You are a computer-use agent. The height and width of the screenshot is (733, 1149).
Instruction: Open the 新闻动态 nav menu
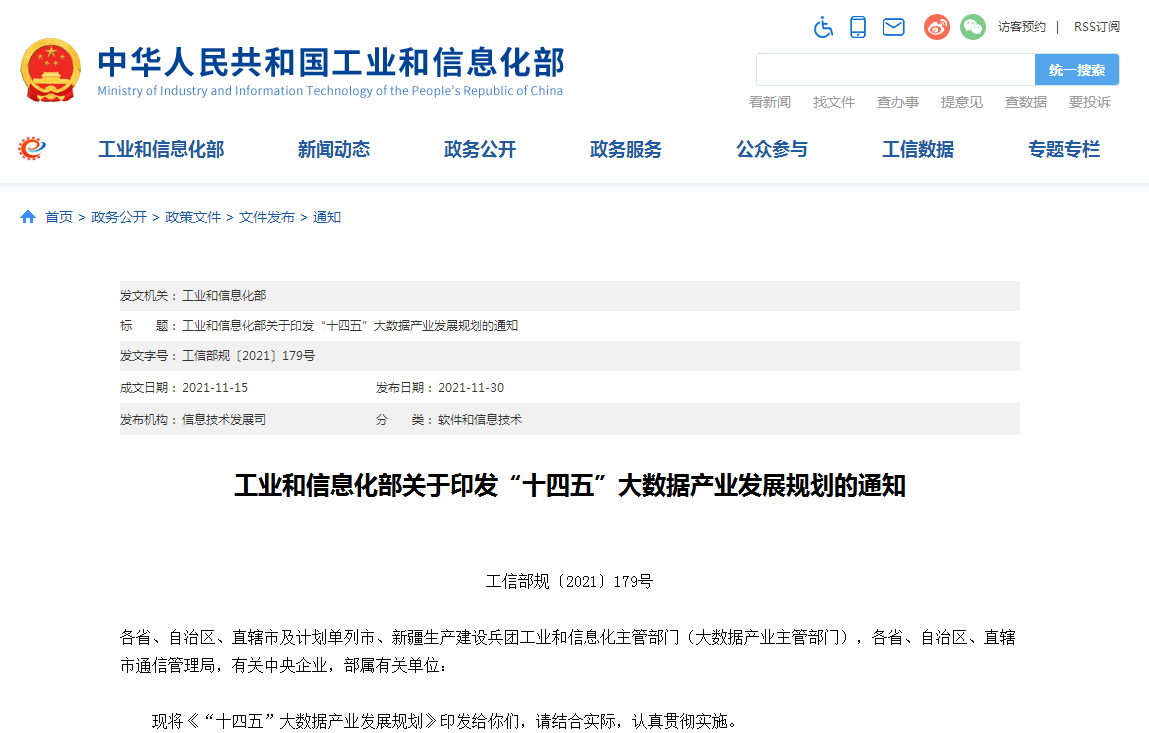[333, 150]
